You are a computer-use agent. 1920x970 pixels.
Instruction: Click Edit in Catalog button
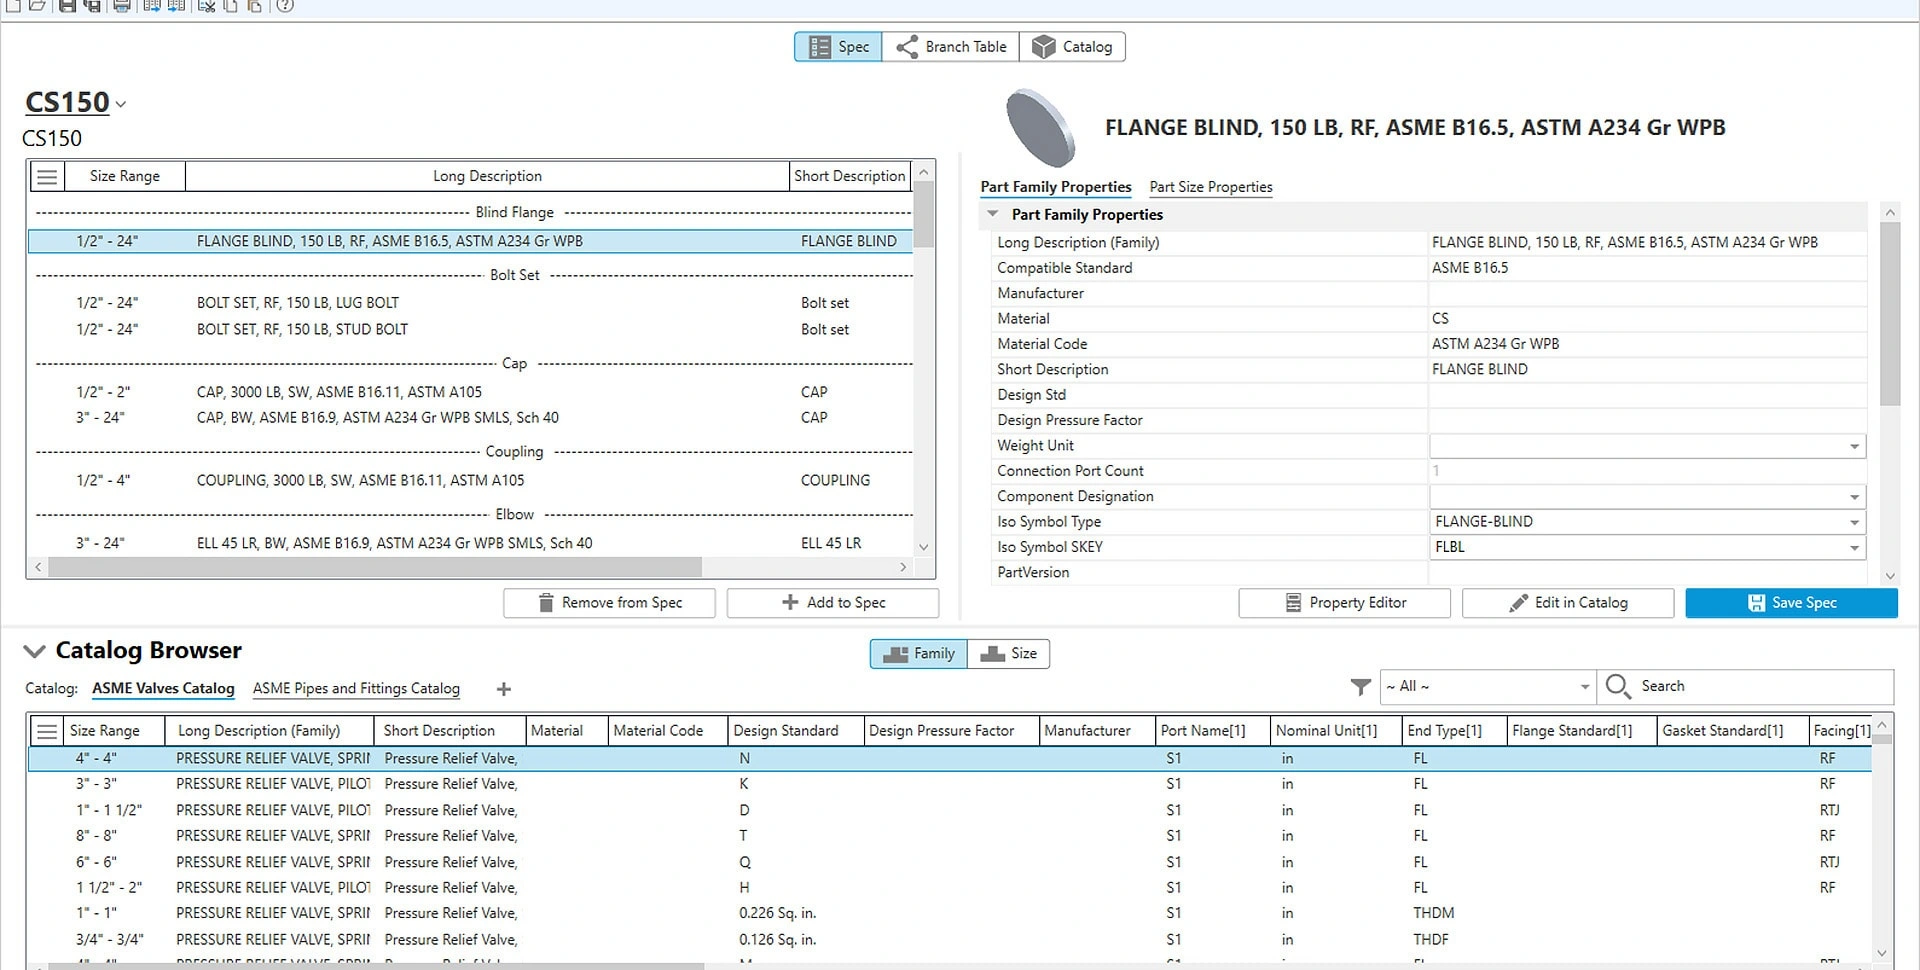pyautogui.click(x=1568, y=603)
